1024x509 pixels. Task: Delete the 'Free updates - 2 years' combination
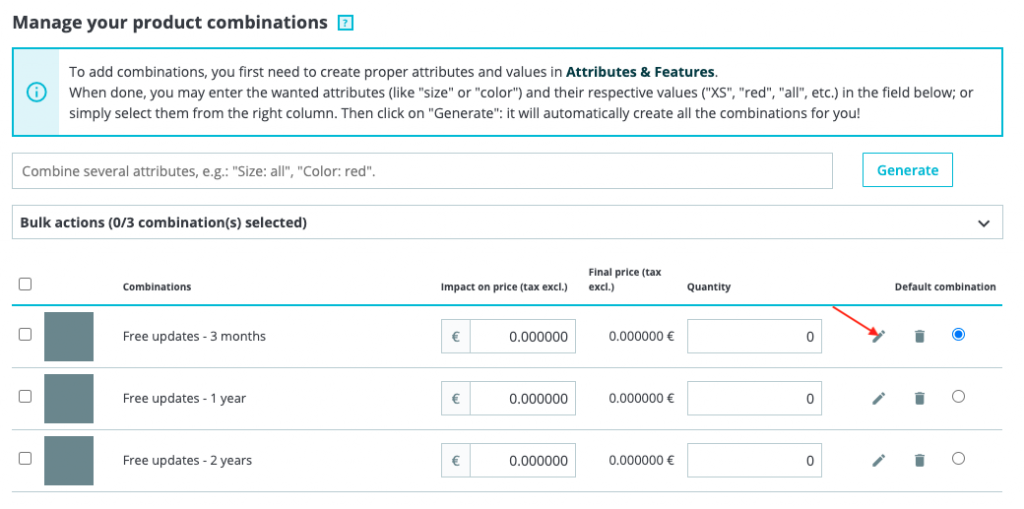click(919, 460)
